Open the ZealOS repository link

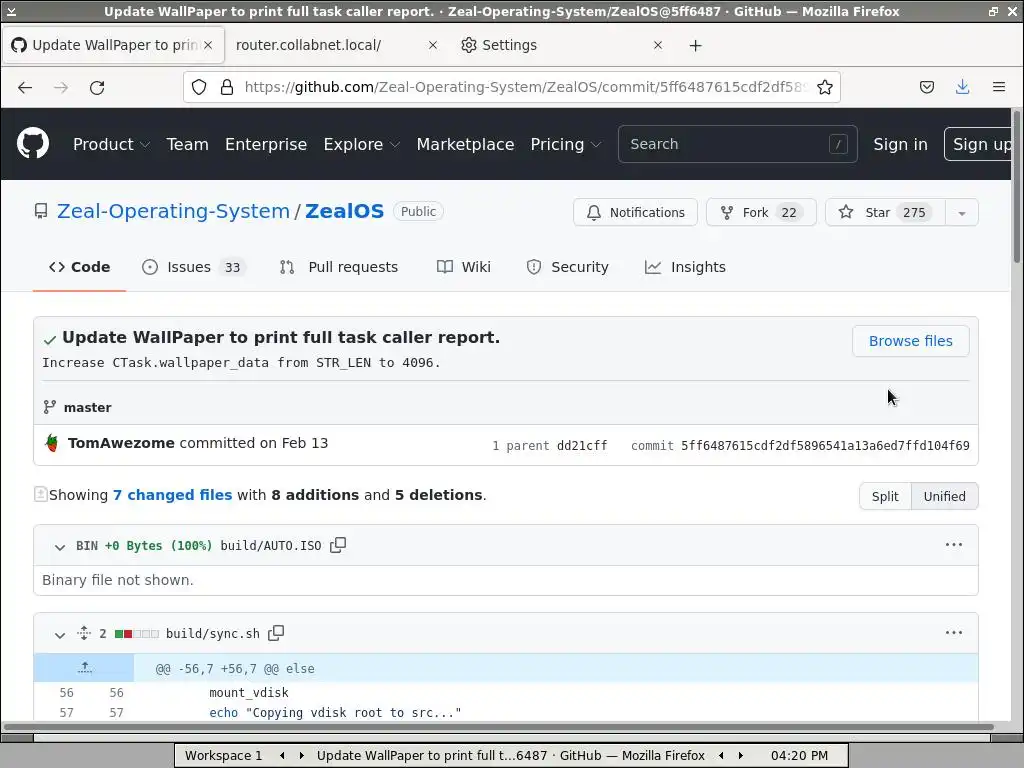[x=344, y=212]
